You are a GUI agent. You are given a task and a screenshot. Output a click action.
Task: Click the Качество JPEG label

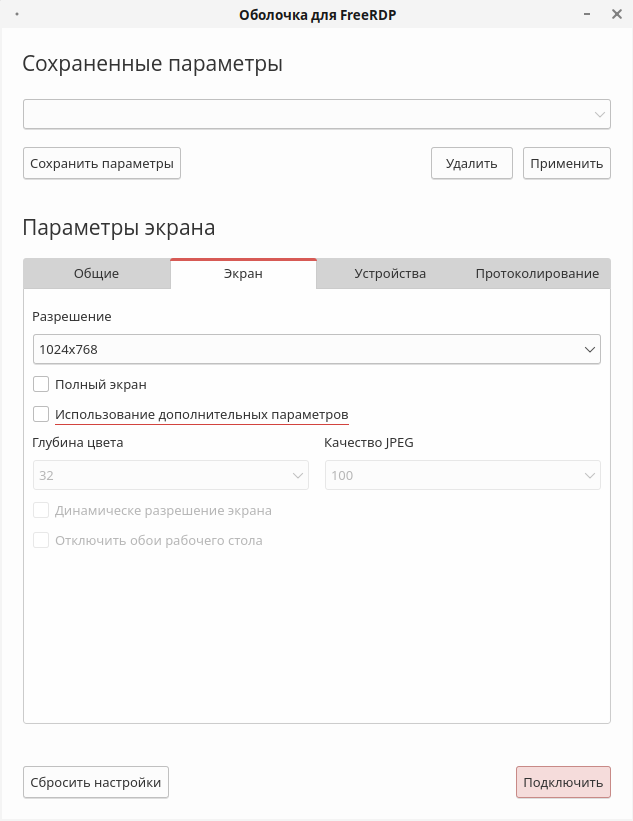369,443
